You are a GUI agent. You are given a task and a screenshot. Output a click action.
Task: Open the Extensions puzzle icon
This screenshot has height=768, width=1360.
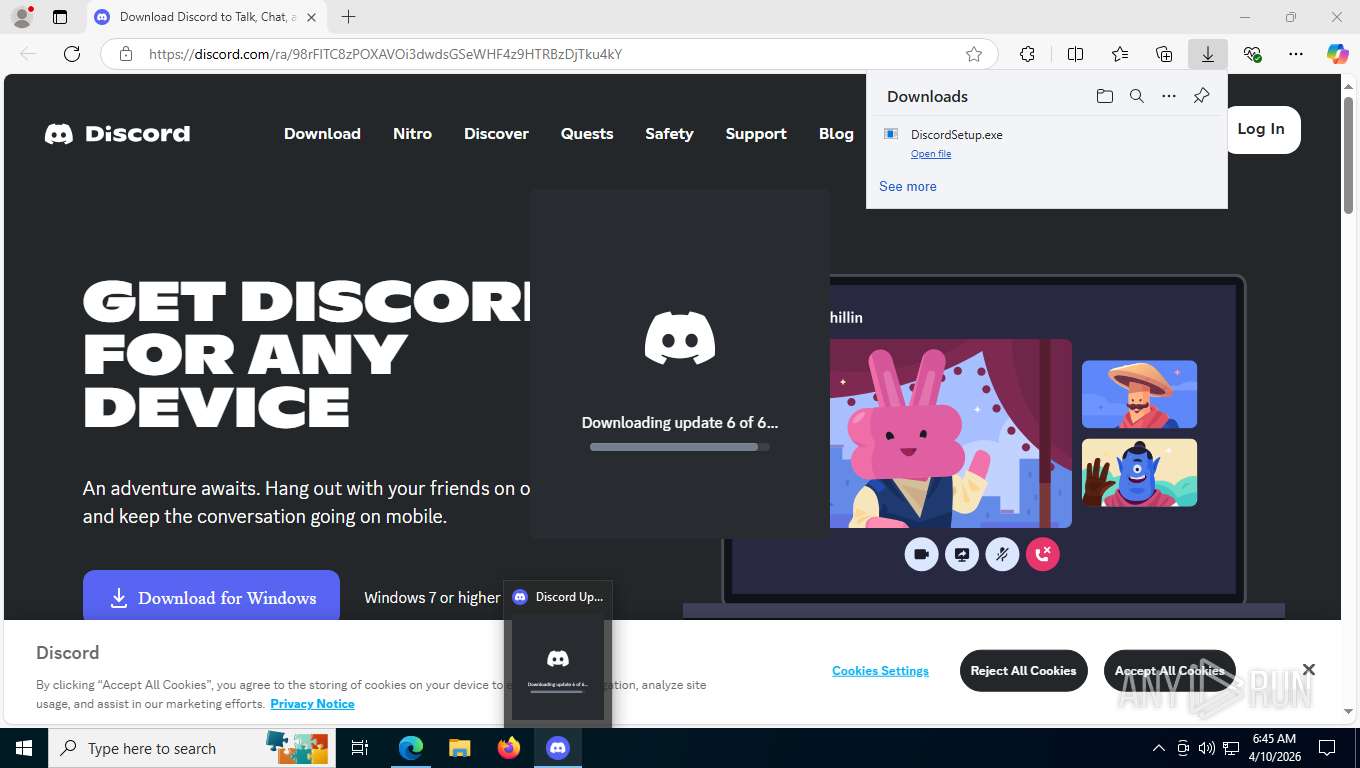(1027, 54)
